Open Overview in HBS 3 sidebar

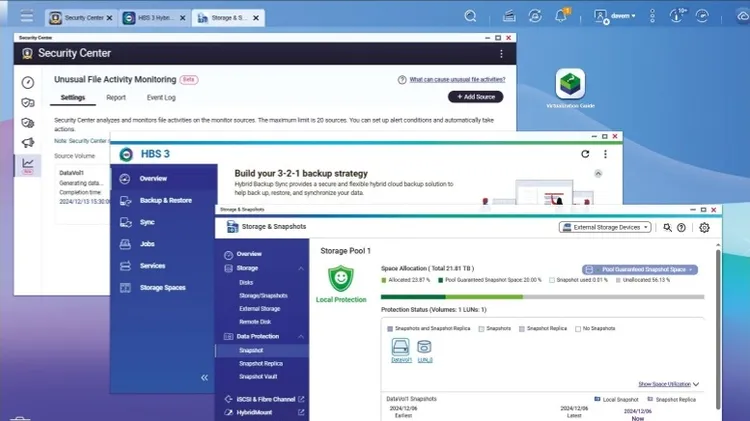pyautogui.click(x=164, y=178)
